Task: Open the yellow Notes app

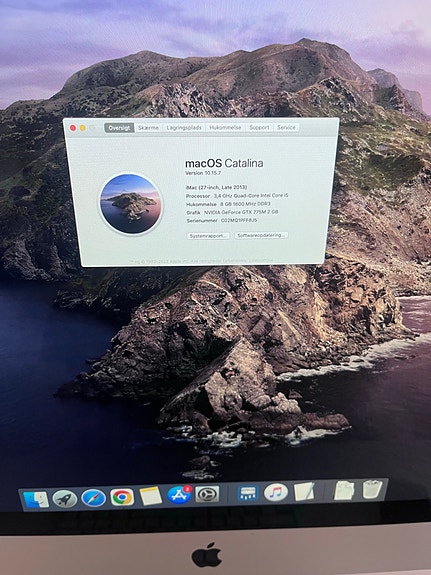Action: point(151,496)
